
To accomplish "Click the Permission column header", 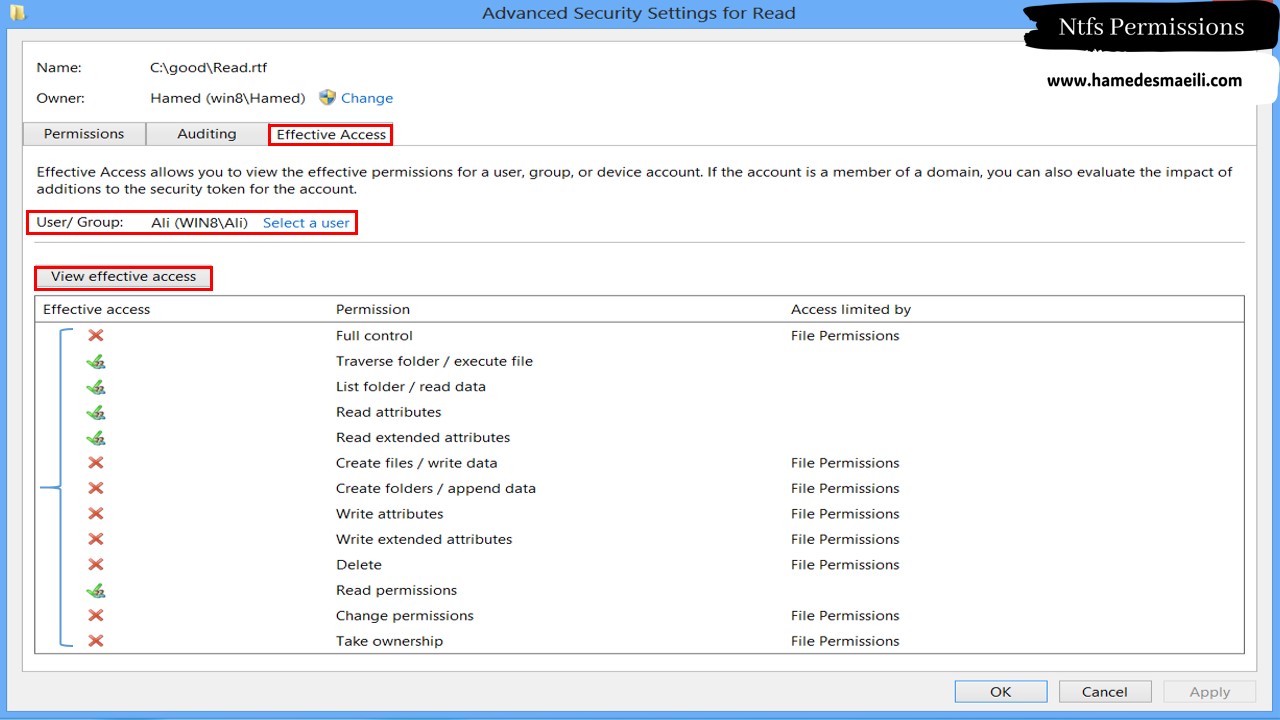I will 373,310.
